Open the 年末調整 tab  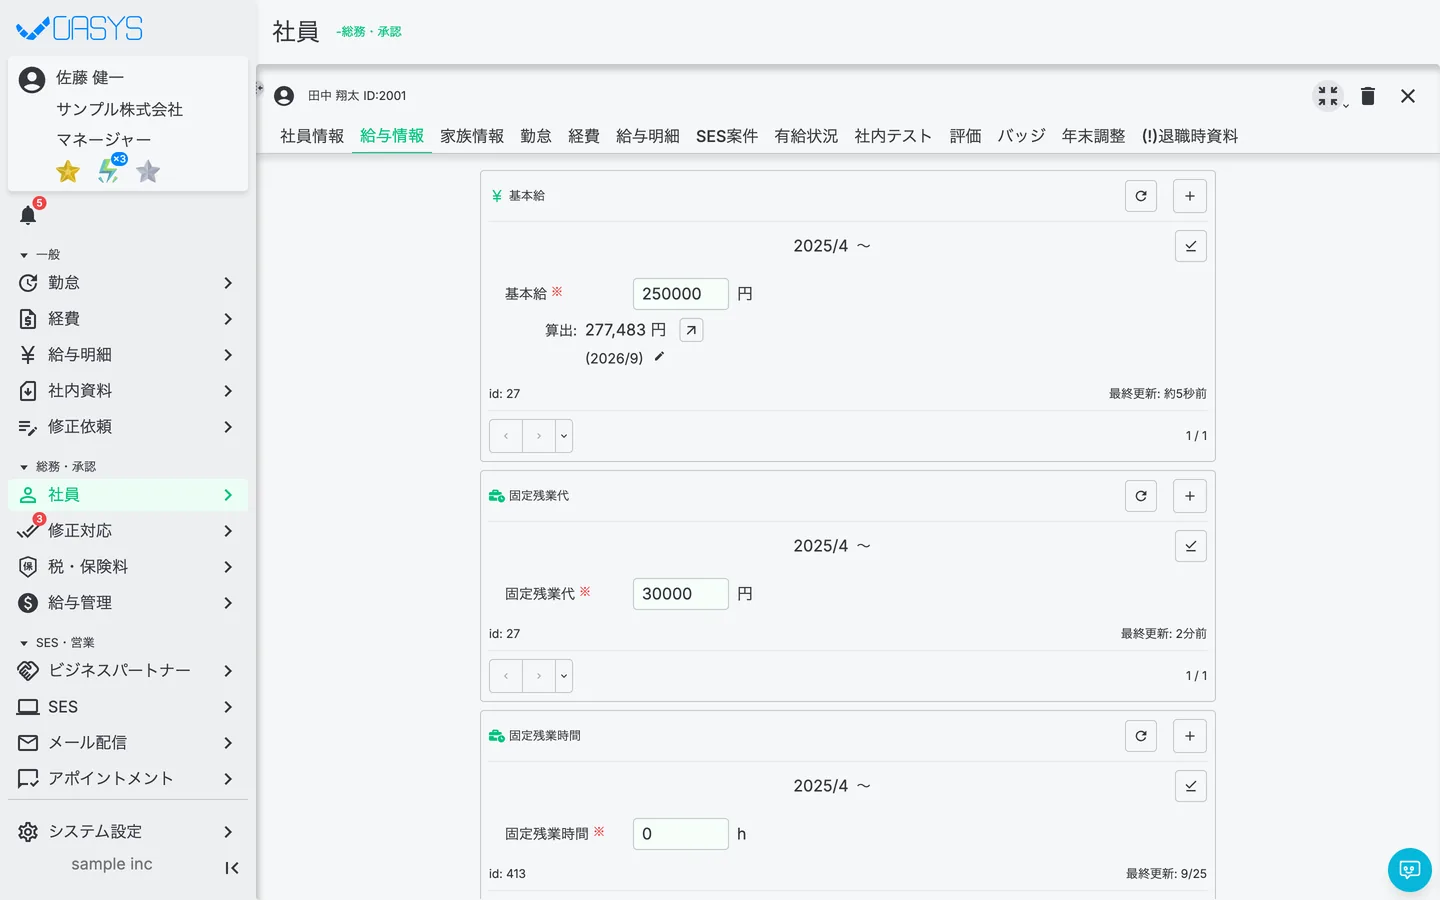[x=1093, y=136]
